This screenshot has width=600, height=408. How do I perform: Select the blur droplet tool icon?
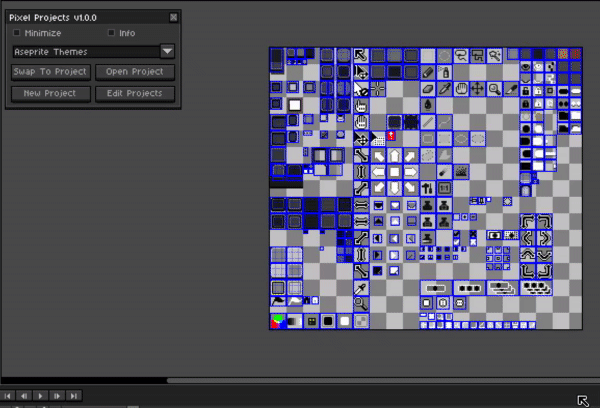428,106
